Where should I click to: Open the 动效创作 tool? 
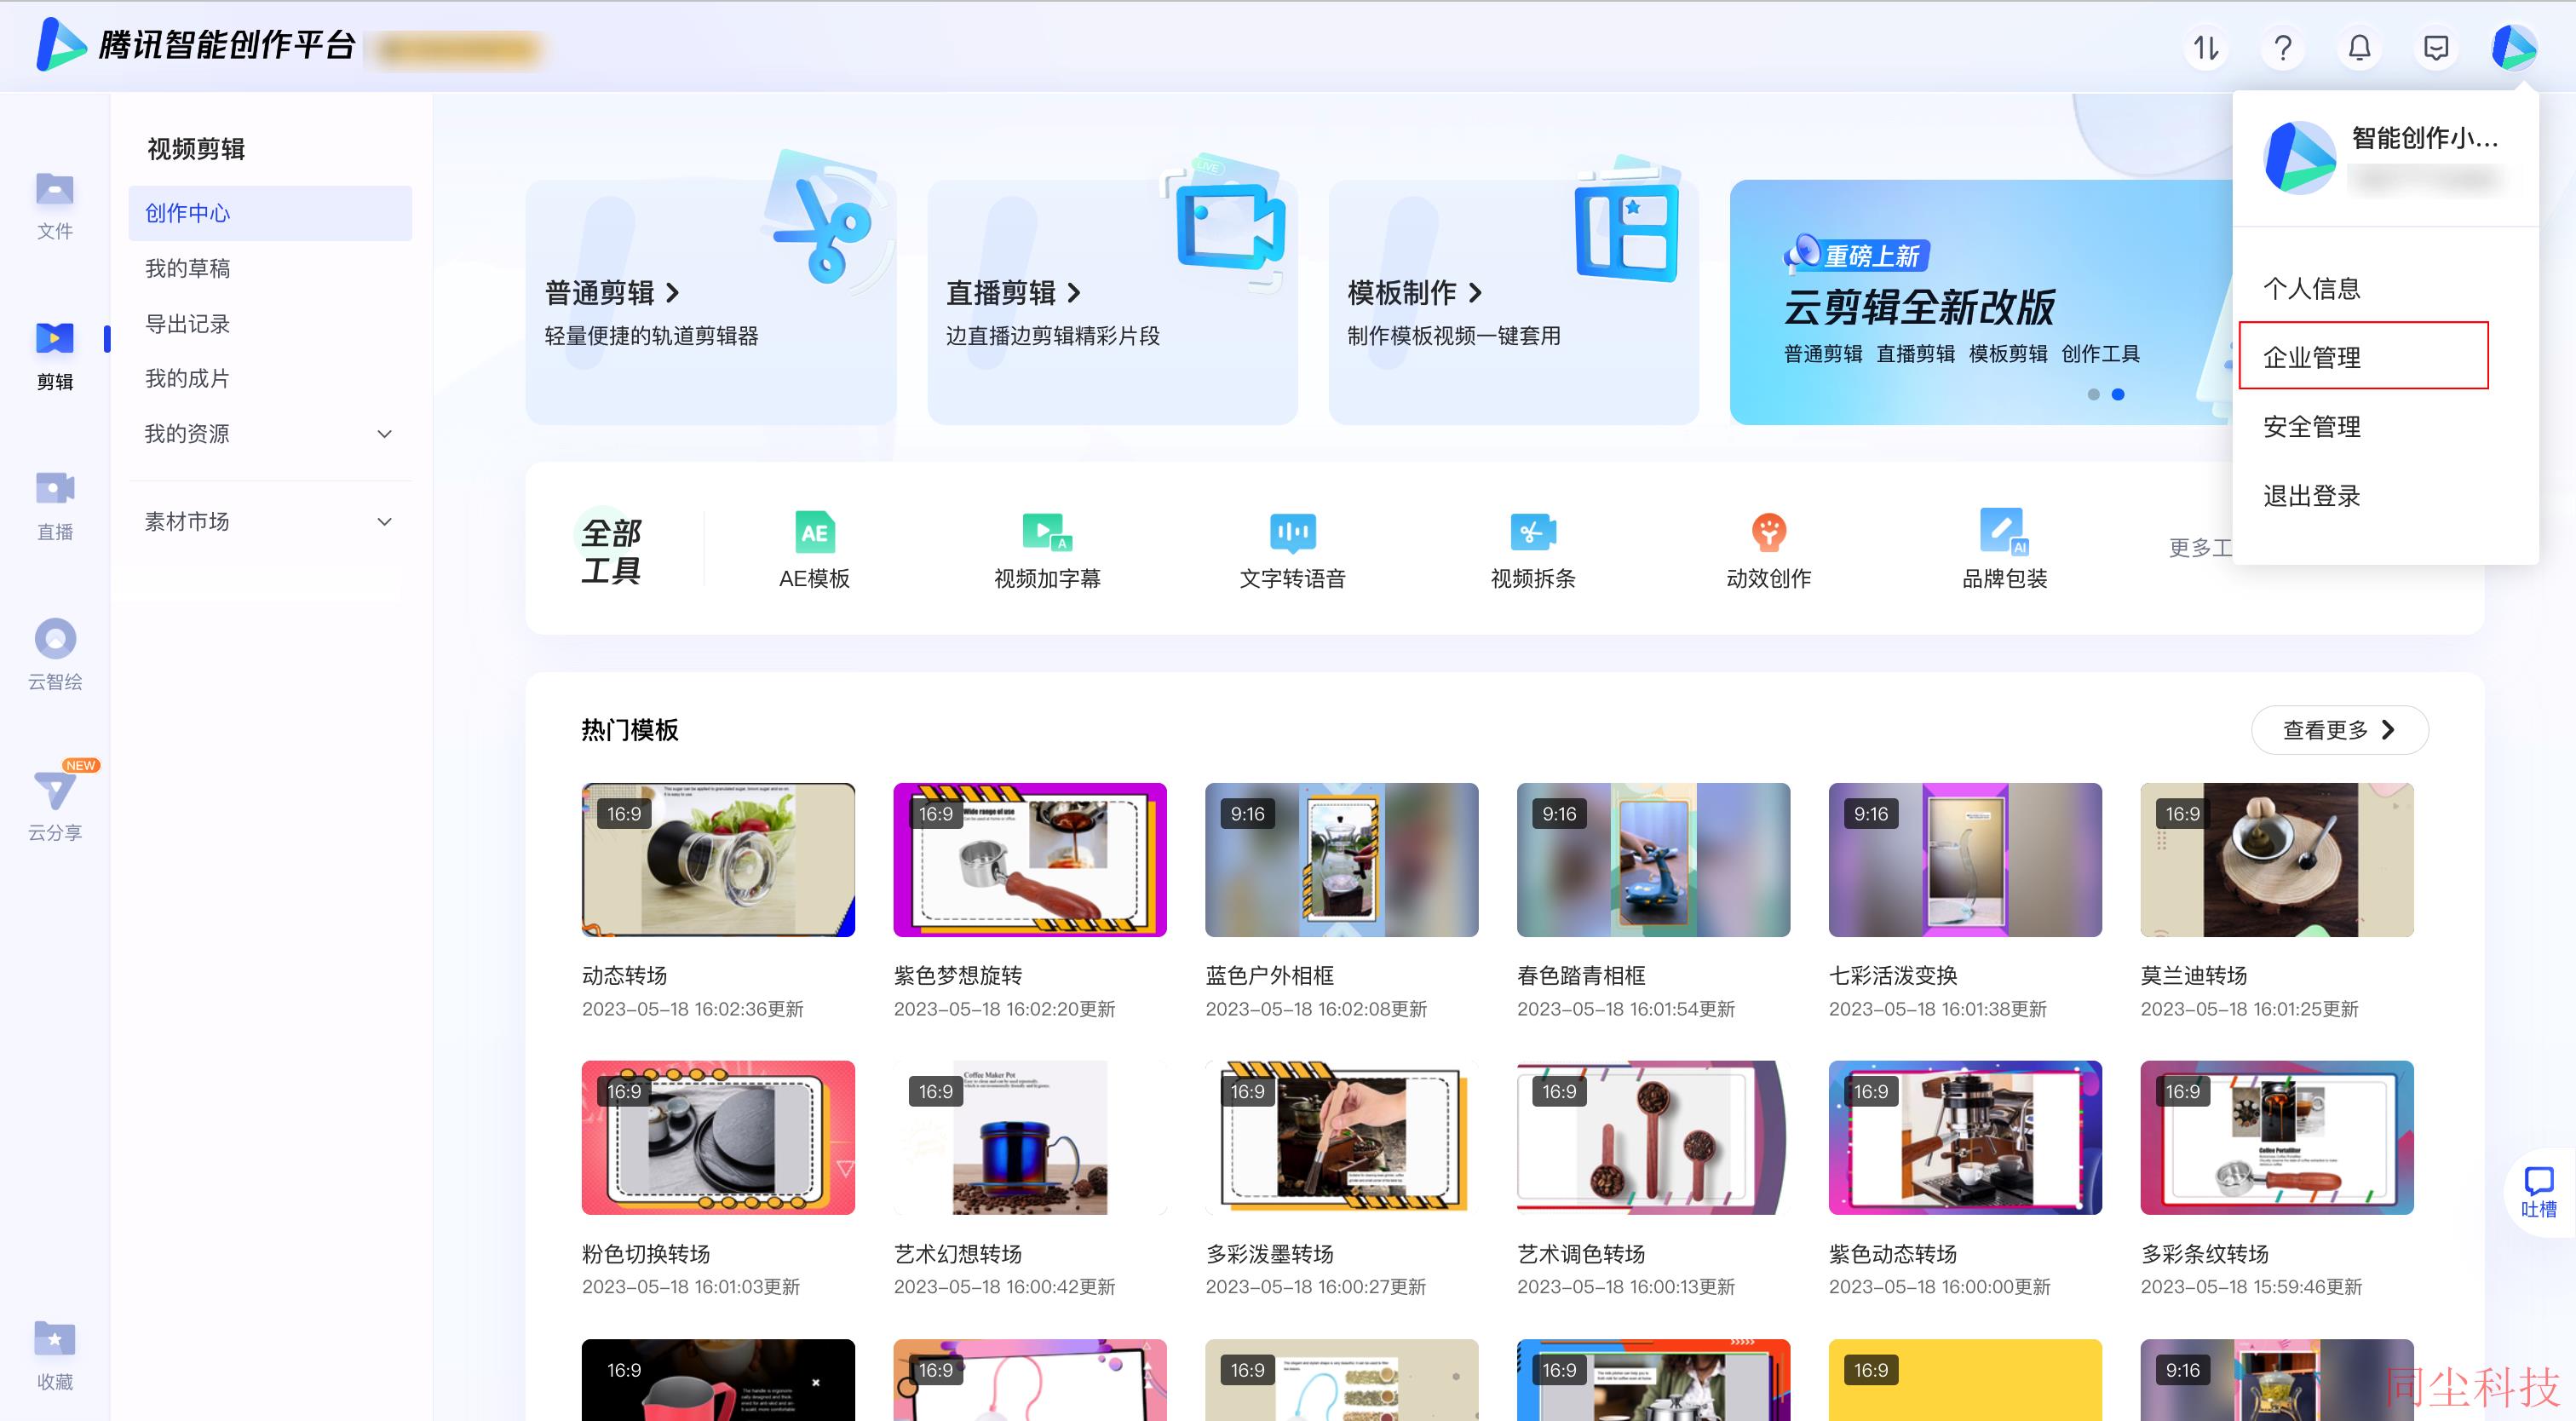point(1768,550)
